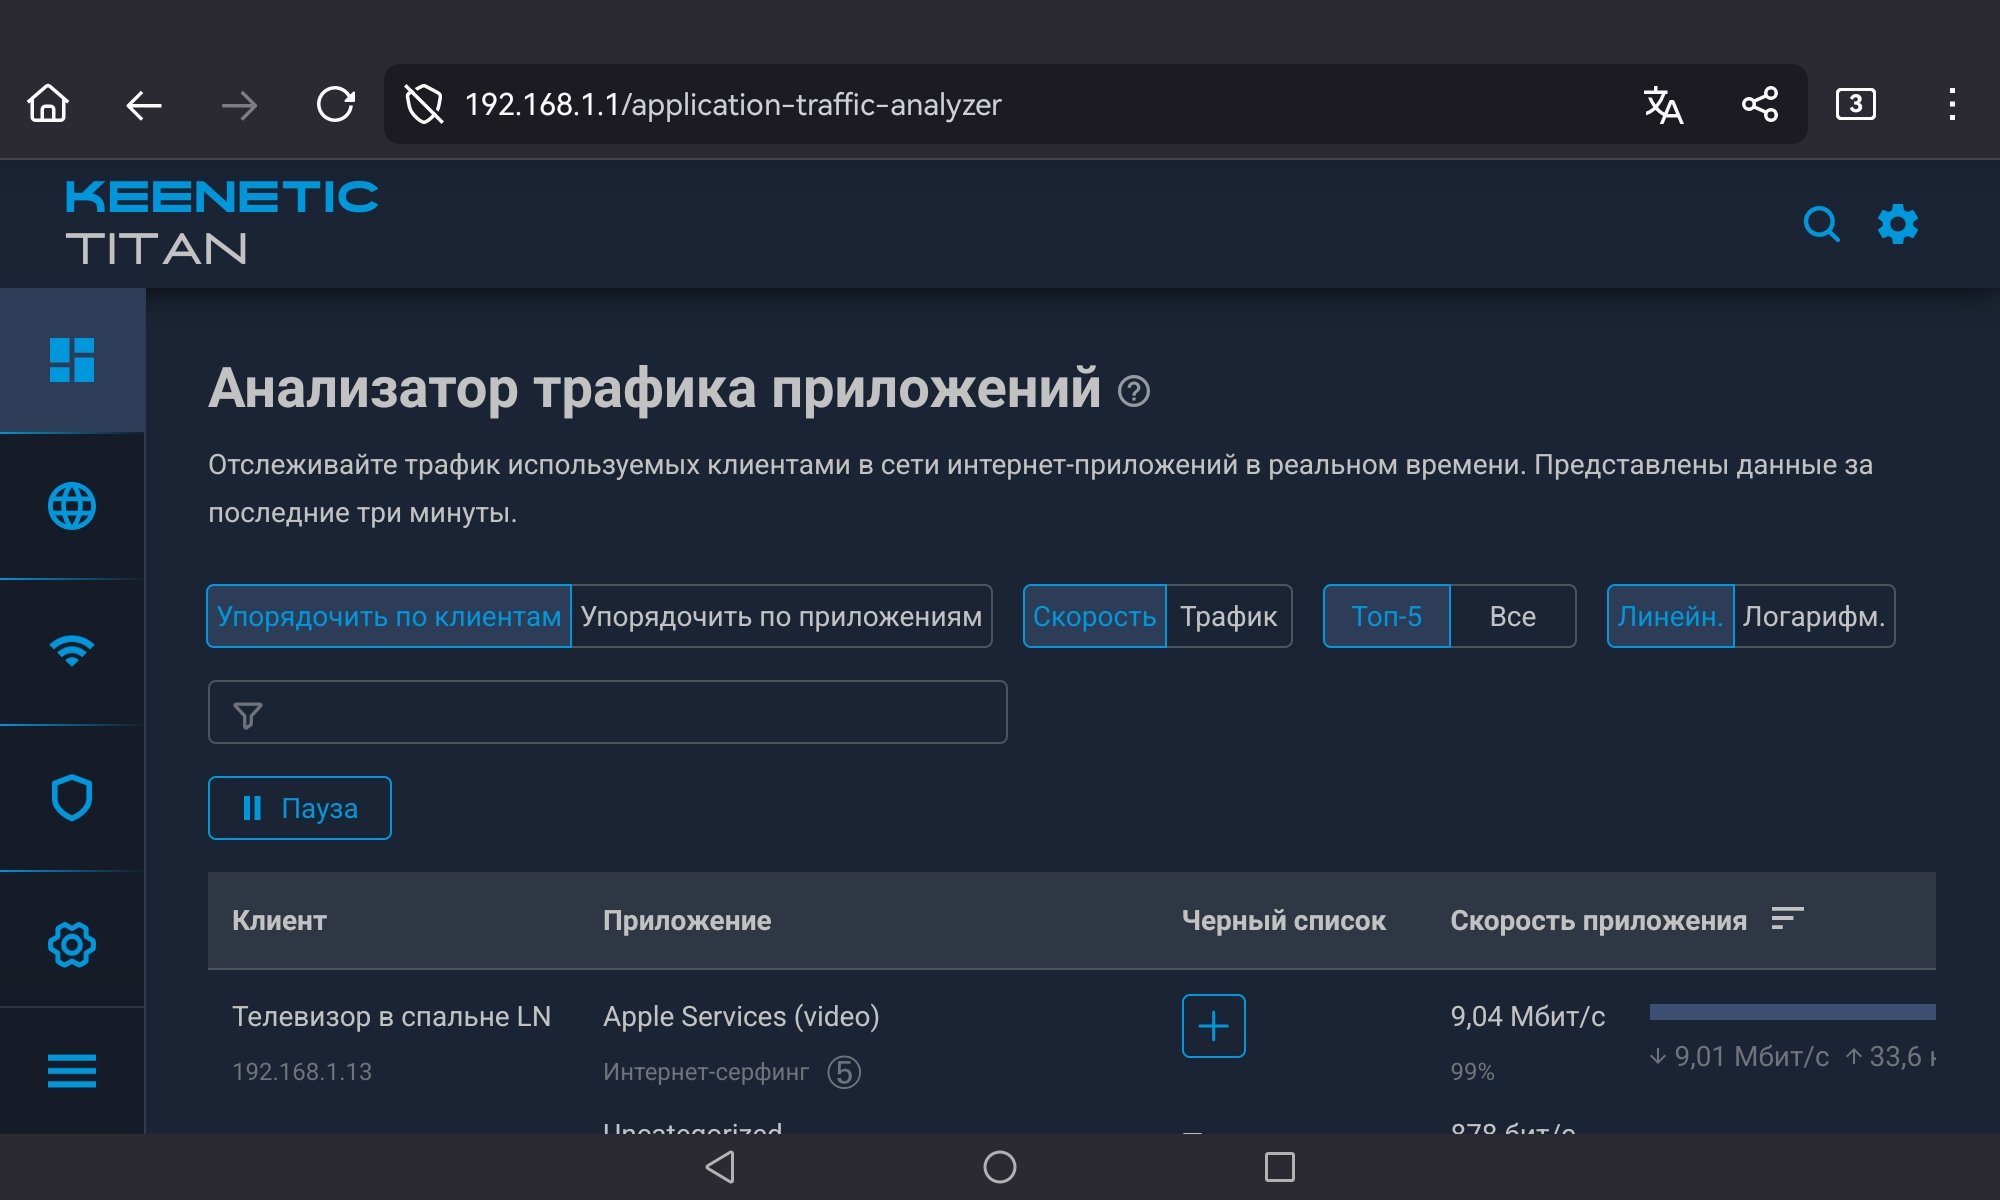
Task: Open the Internet globe sidebar icon
Action: click(x=72, y=506)
